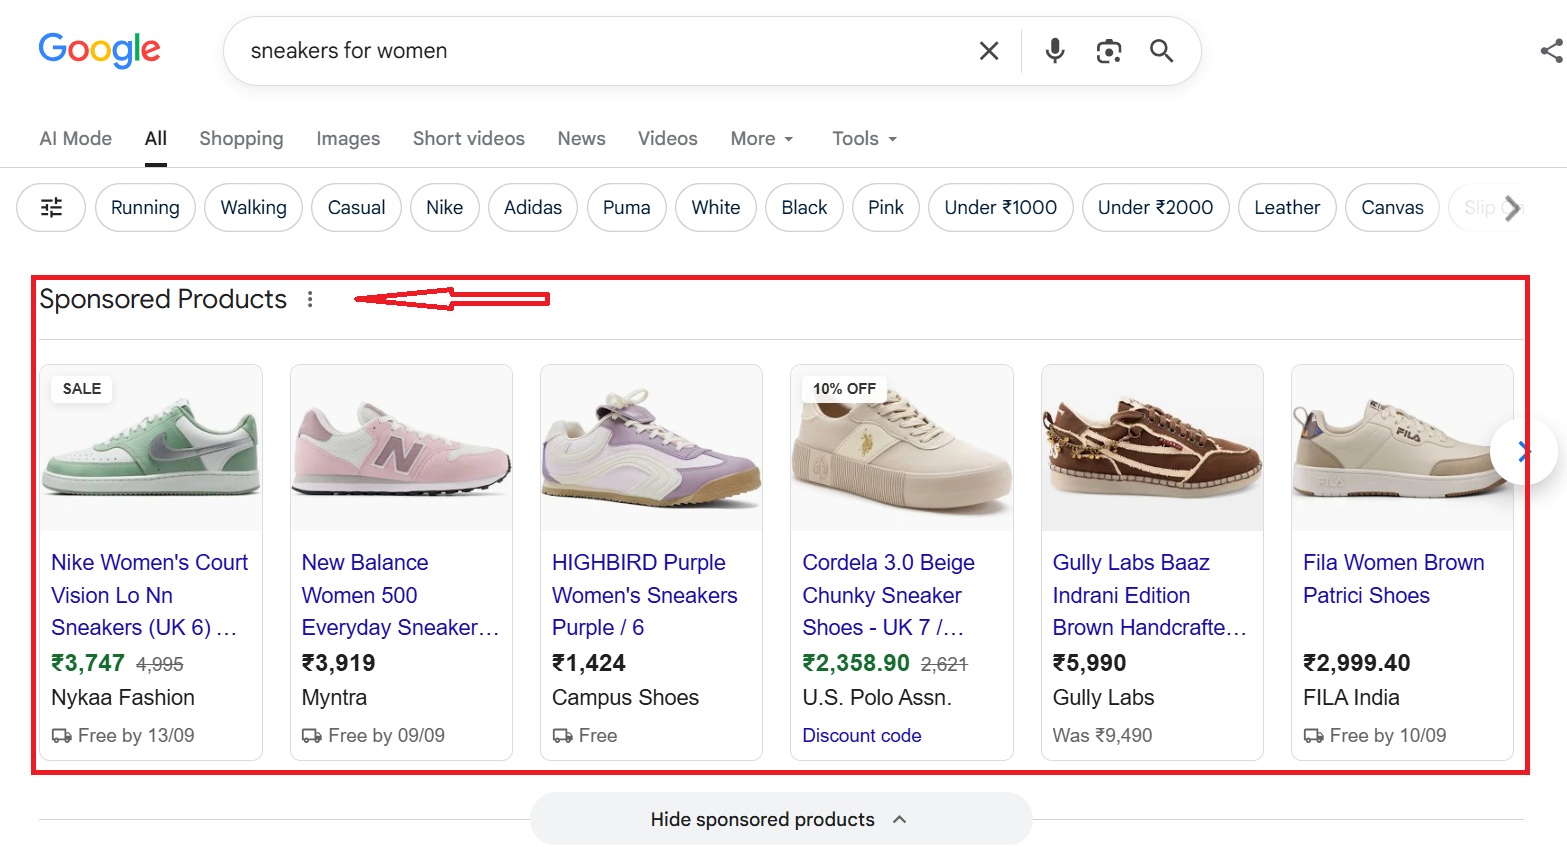1567x847 pixels.
Task: Apply the White filter chip
Action: coord(716,207)
